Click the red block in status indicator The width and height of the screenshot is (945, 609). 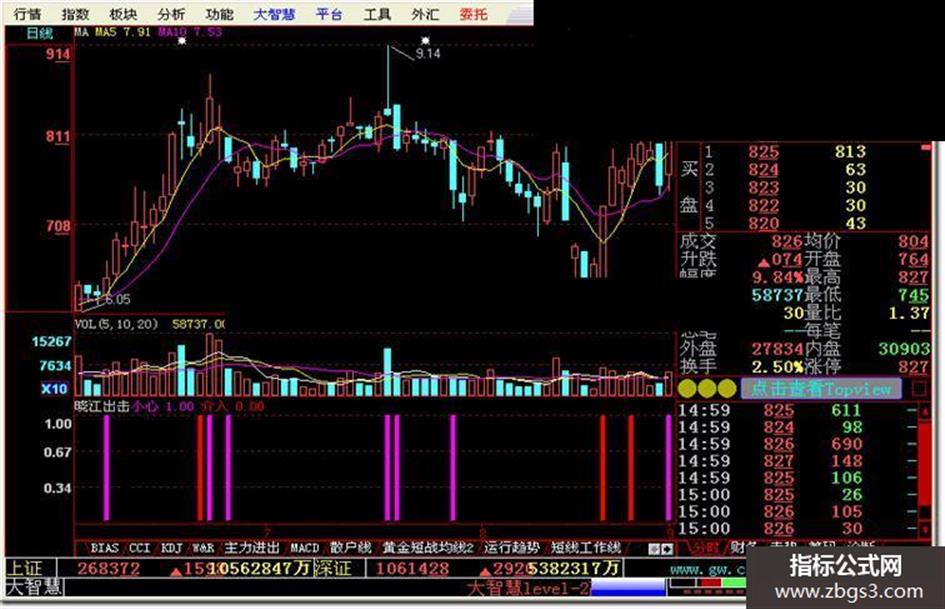coord(712,583)
